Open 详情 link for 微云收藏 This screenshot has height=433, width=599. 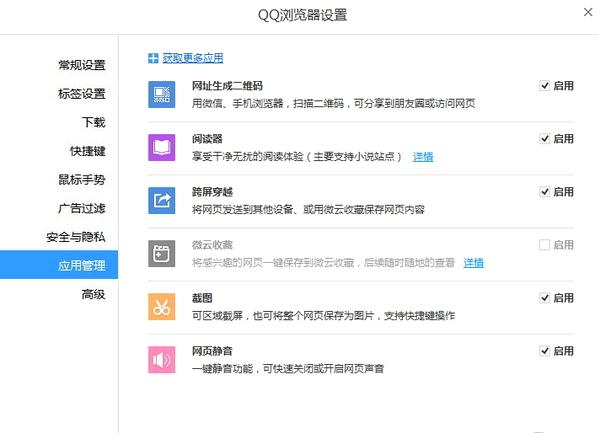click(473, 263)
